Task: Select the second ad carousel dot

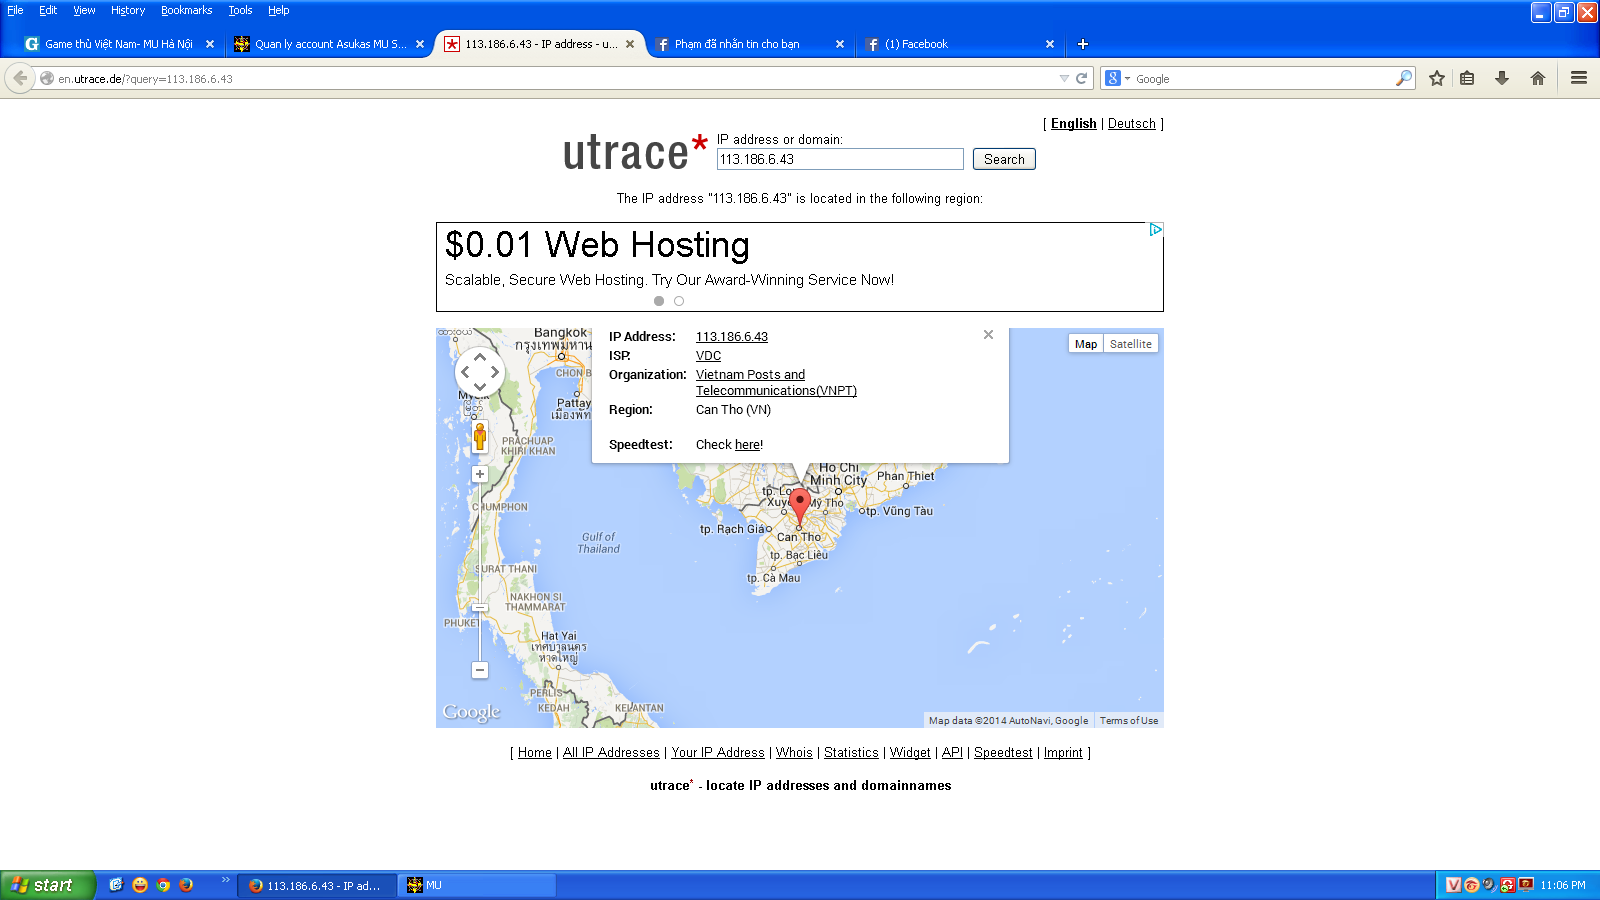Action: point(679,301)
